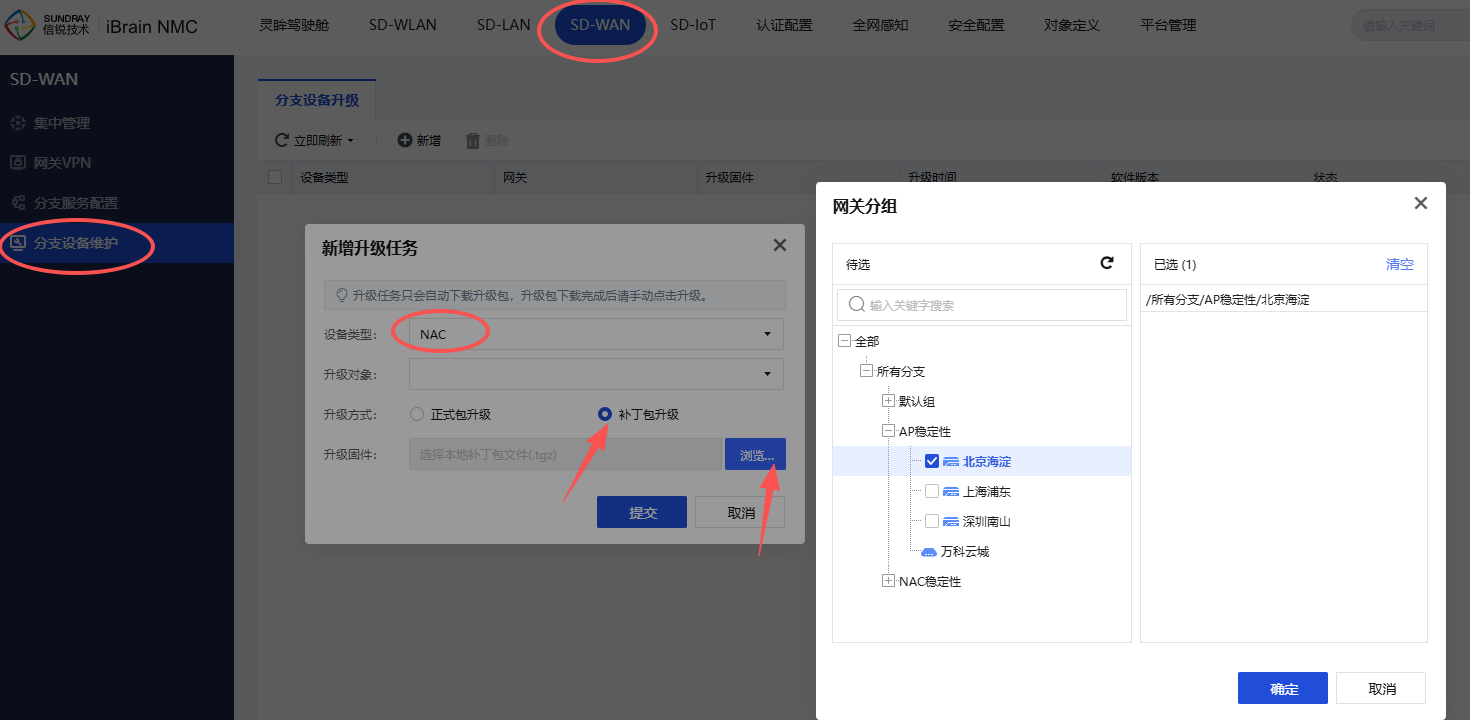This screenshot has width=1470, height=720.
Task: Expand the 默认组 tree node
Action: click(888, 401)
